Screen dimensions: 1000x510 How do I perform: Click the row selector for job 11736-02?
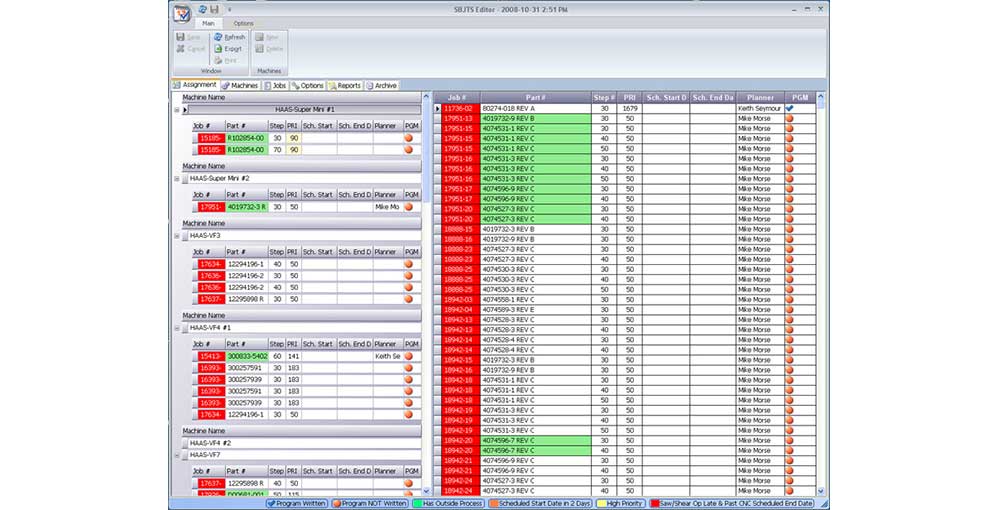pyautogui.click(x=438, y=108)
